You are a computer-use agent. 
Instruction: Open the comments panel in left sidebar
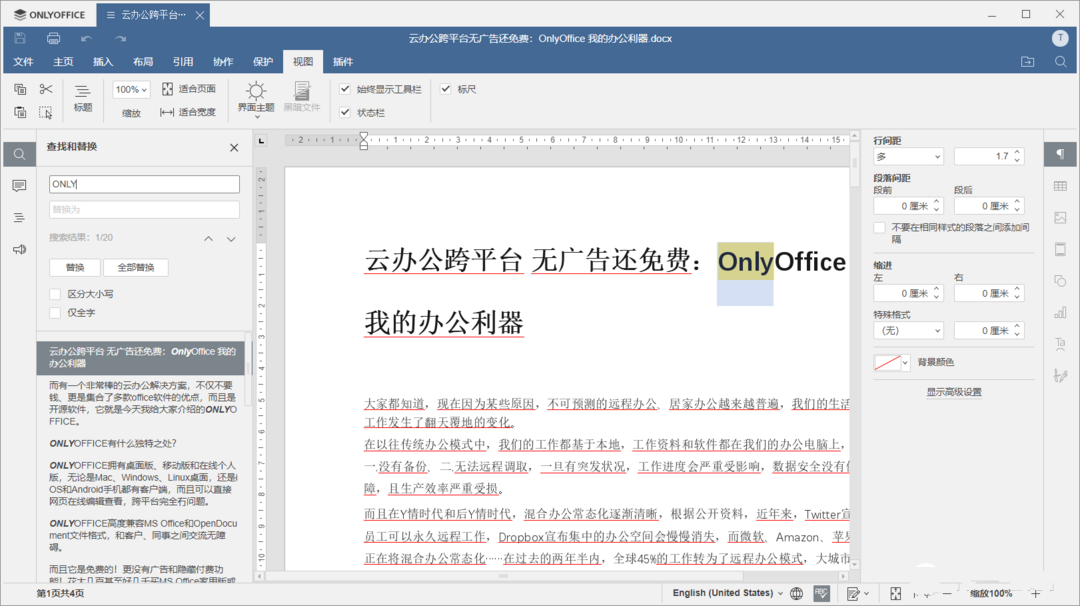[x=19, y=186]
